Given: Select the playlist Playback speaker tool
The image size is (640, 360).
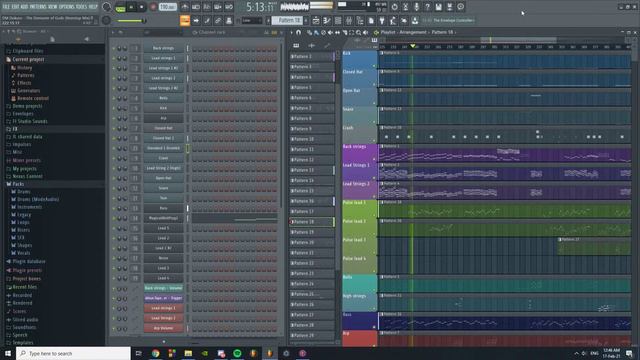Looking at the screenshot, I should click(x=365, y=32).
